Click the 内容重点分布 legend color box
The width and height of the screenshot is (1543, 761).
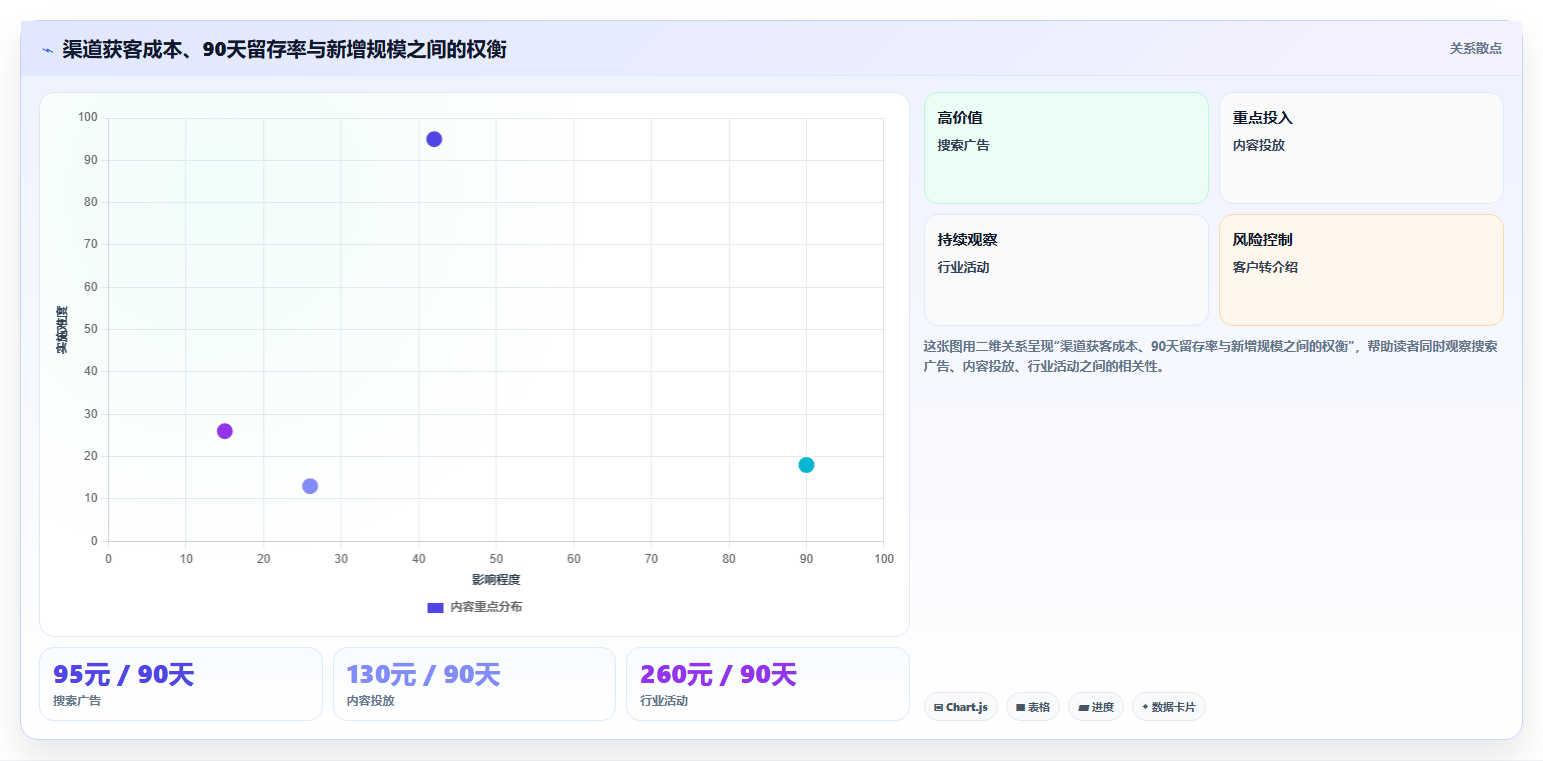(x=435, y=607)
